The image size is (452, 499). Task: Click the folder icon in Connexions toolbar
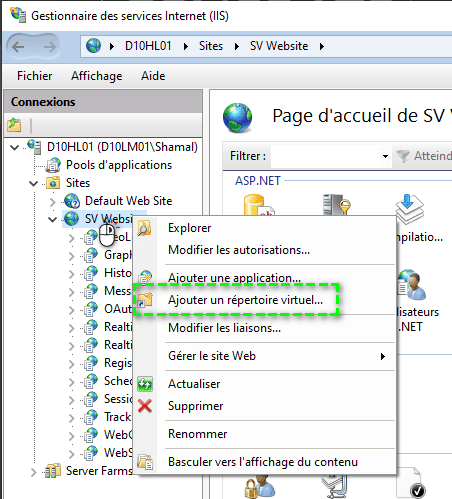click(14, 125)
